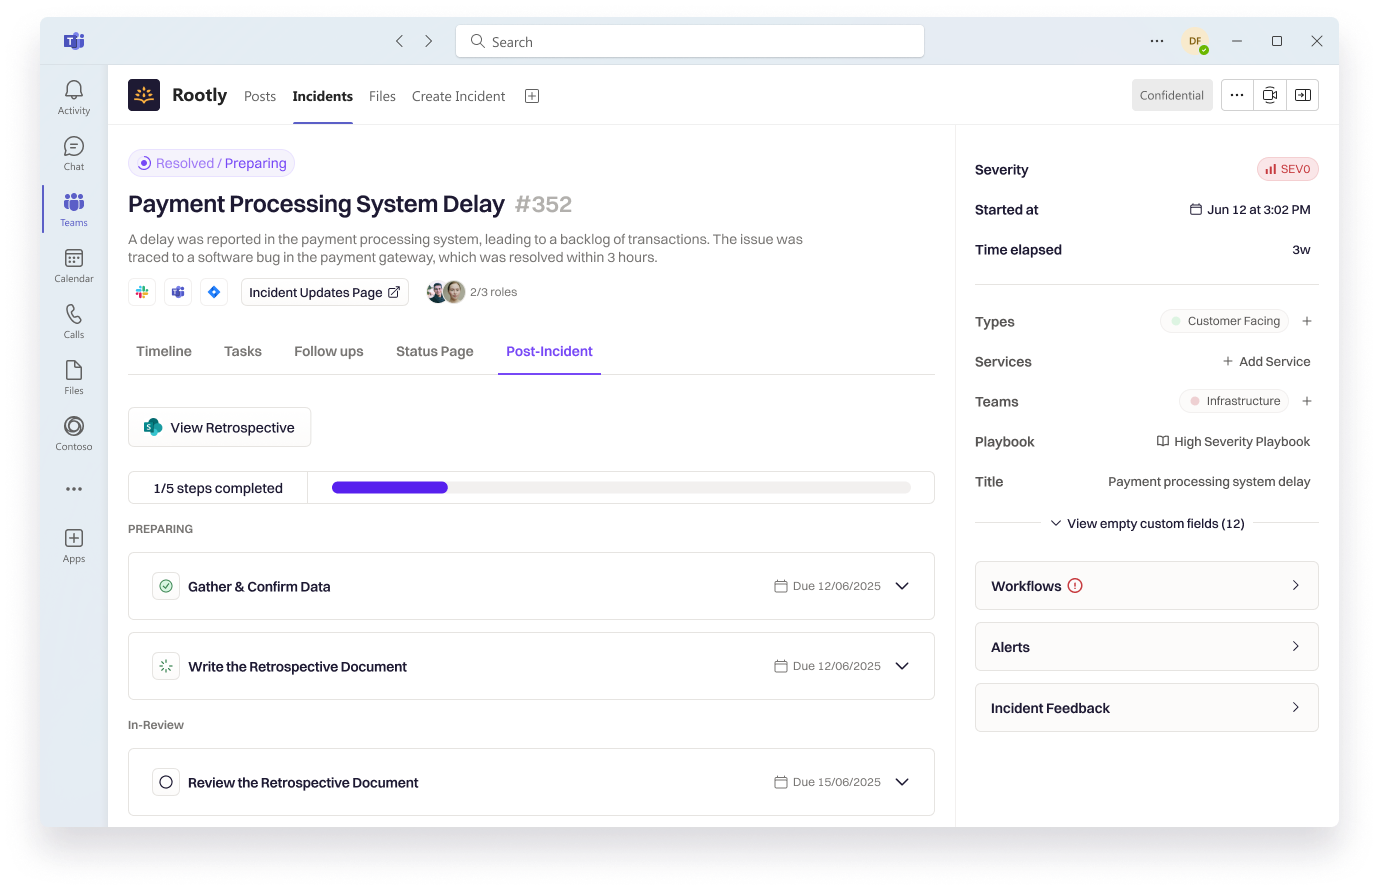Switch to the Posts tab

click(260, 96)
